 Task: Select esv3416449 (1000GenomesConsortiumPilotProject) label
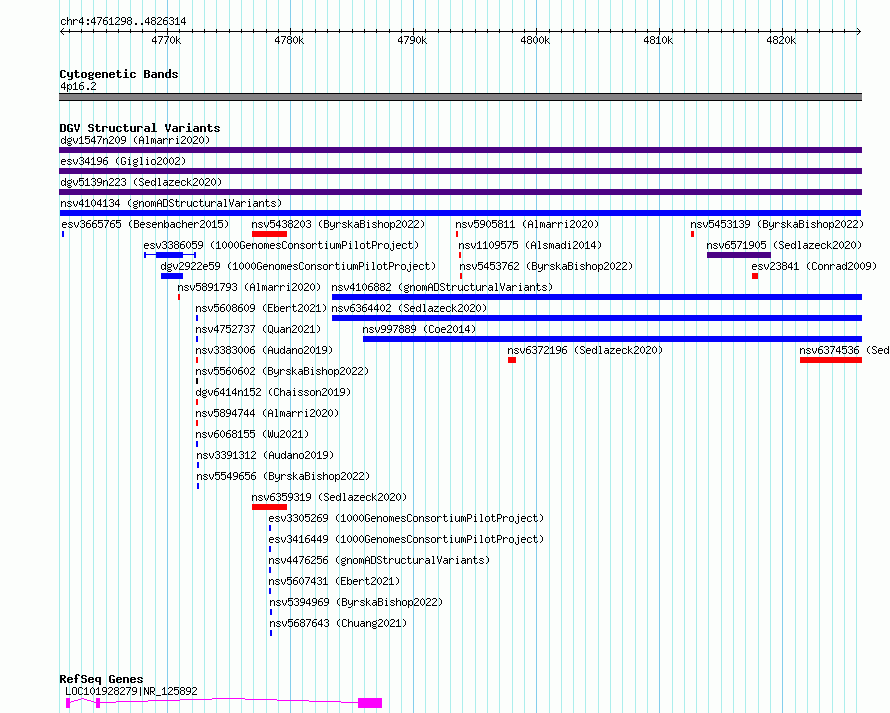pyautogui.click(x=406, y=539)
